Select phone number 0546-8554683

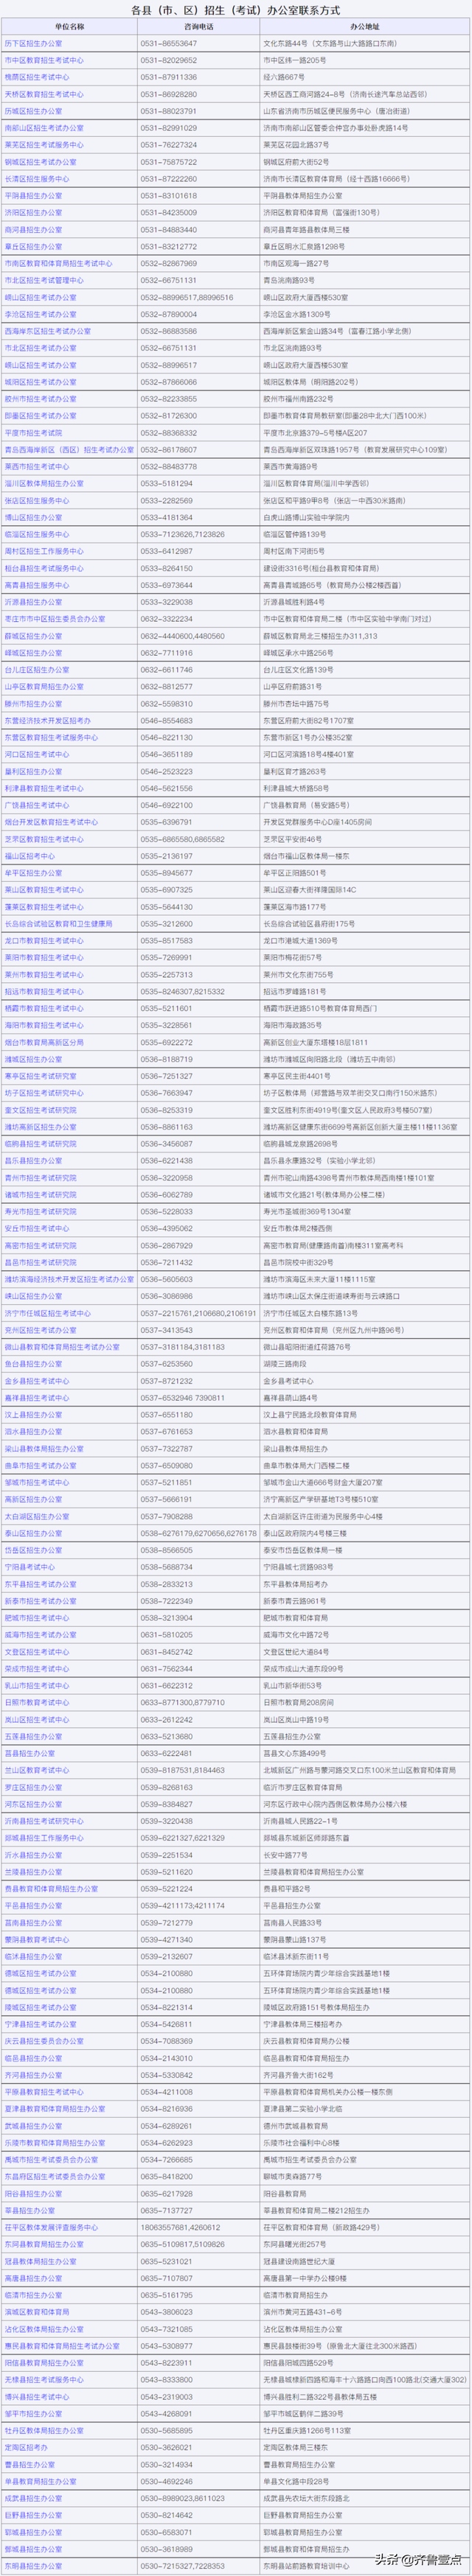click(x=167, y=720)
